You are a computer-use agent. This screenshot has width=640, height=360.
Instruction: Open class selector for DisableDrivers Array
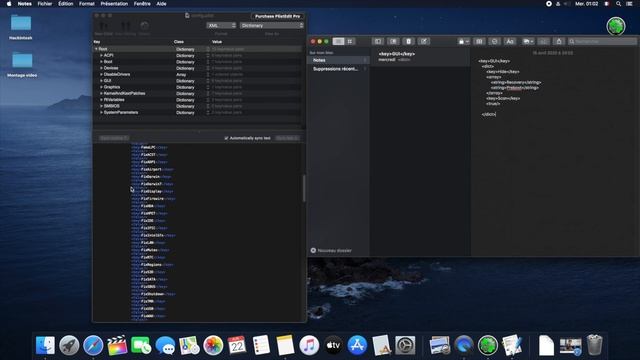point(208,75)
